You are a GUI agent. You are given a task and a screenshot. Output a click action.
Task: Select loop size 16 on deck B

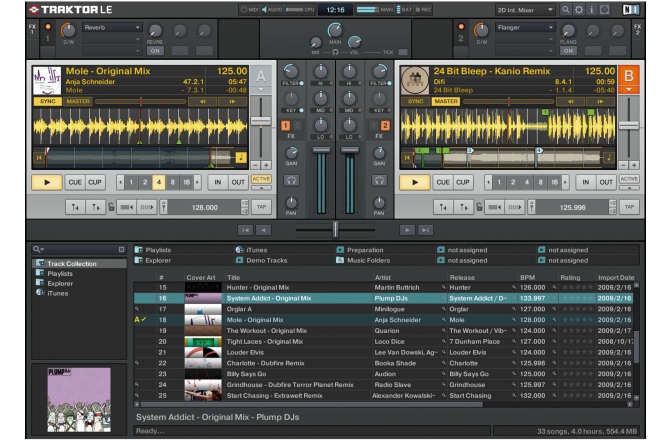coord(554,182)
